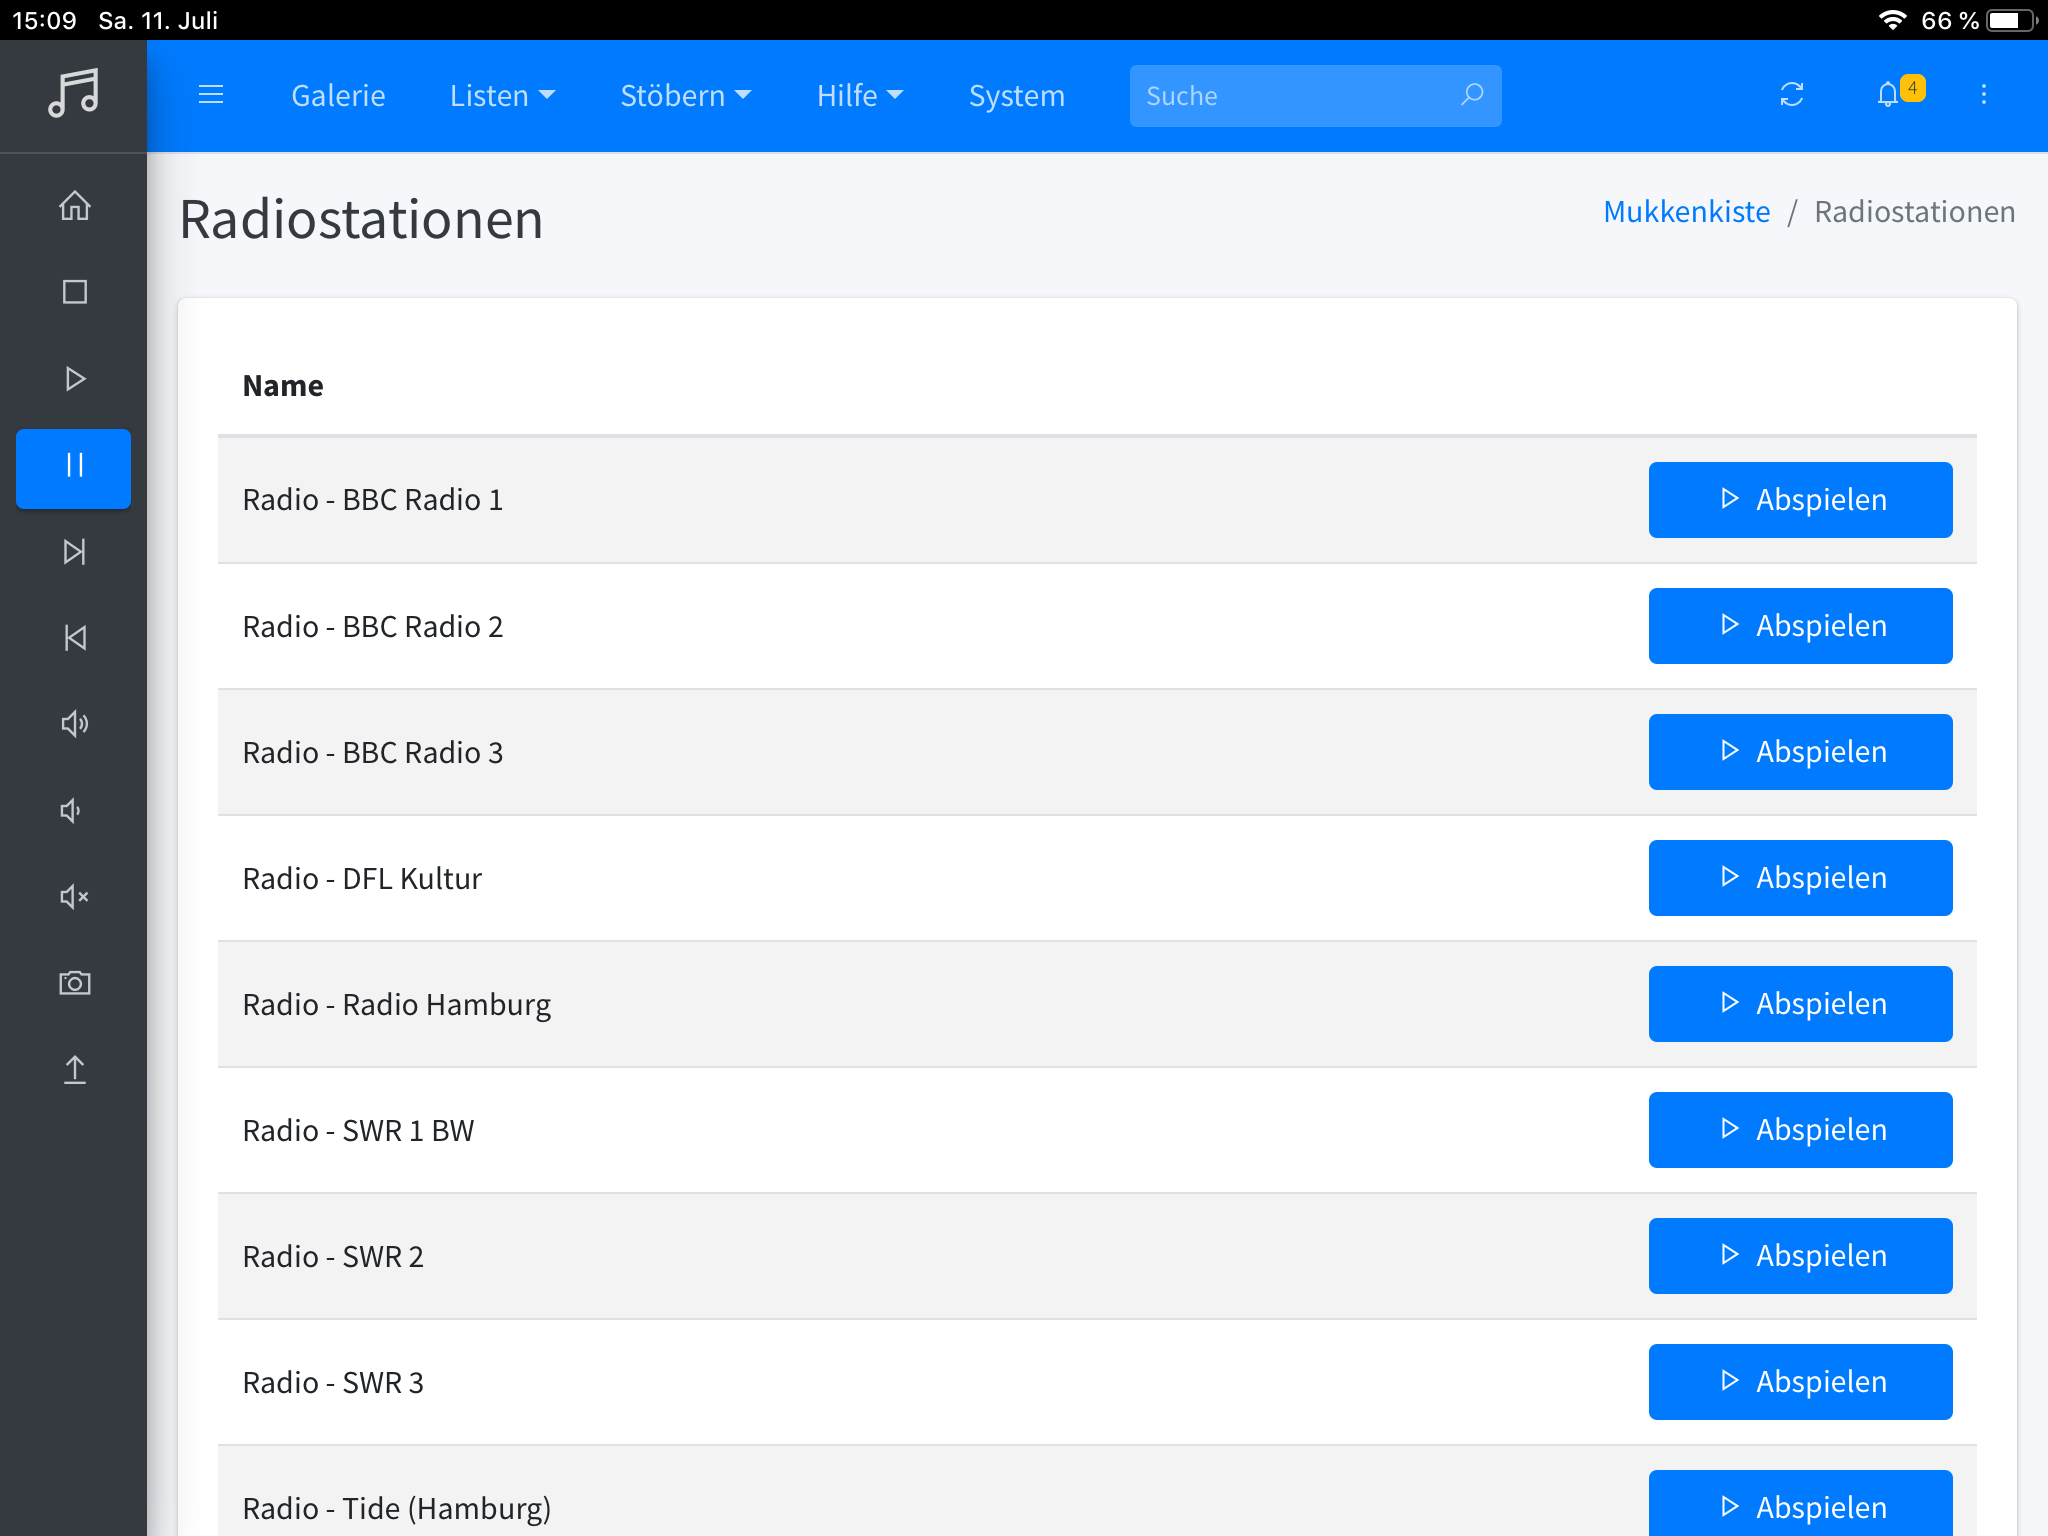
Task: Click the music note logo icon
Action: 74,94
